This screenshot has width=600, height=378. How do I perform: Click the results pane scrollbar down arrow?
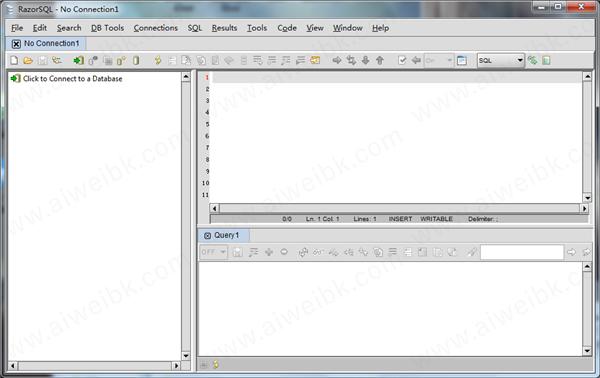click(x=587, y=351)
